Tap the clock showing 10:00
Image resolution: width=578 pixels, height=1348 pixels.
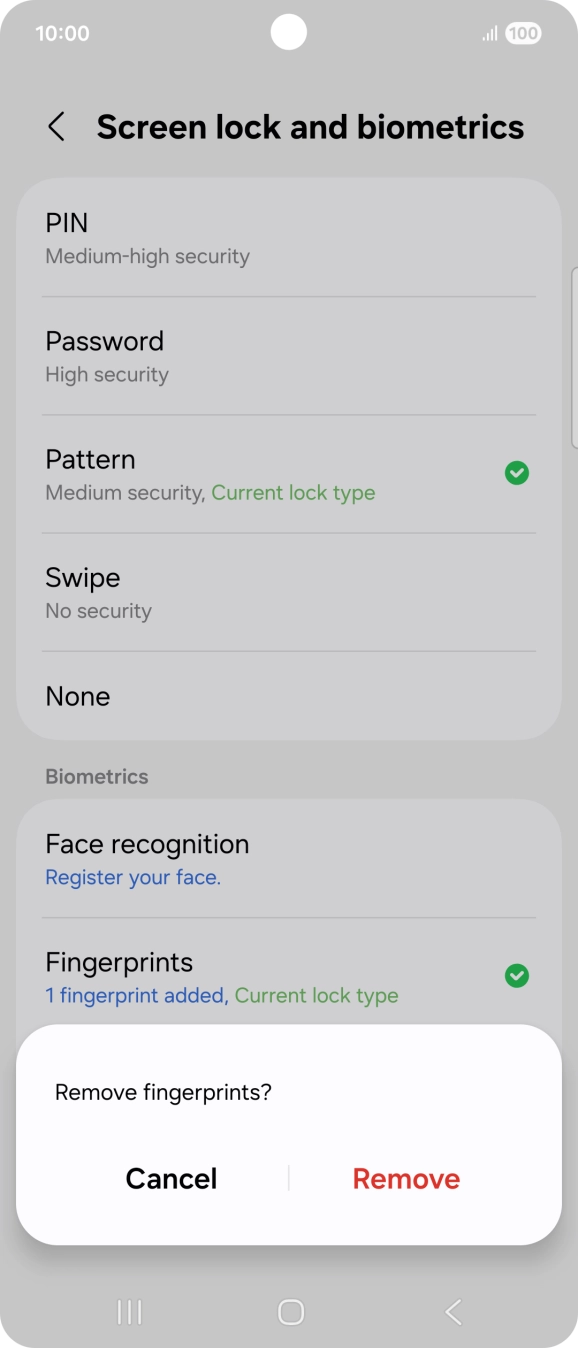[x=62, y=33]
